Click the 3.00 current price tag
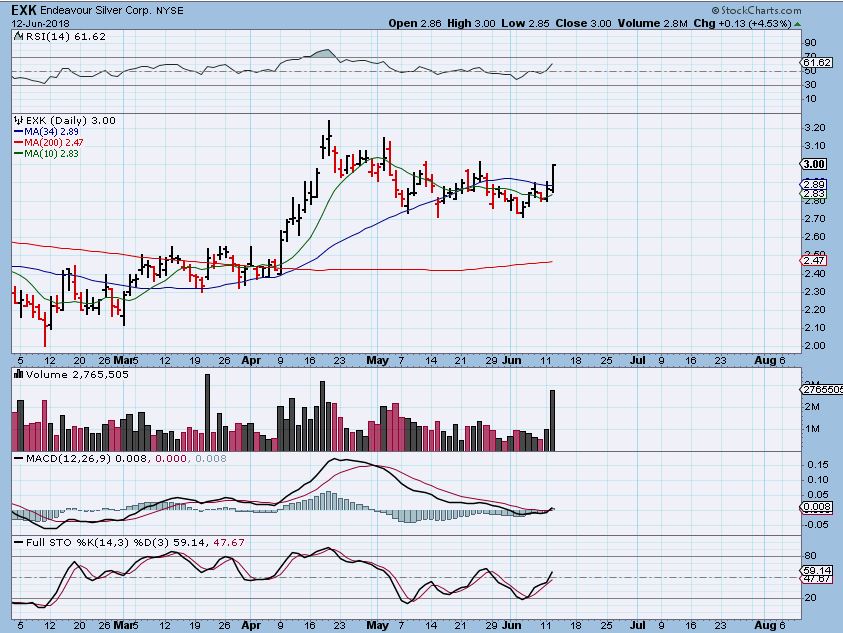Screen dimensions: 843x633 coord(813,164)
